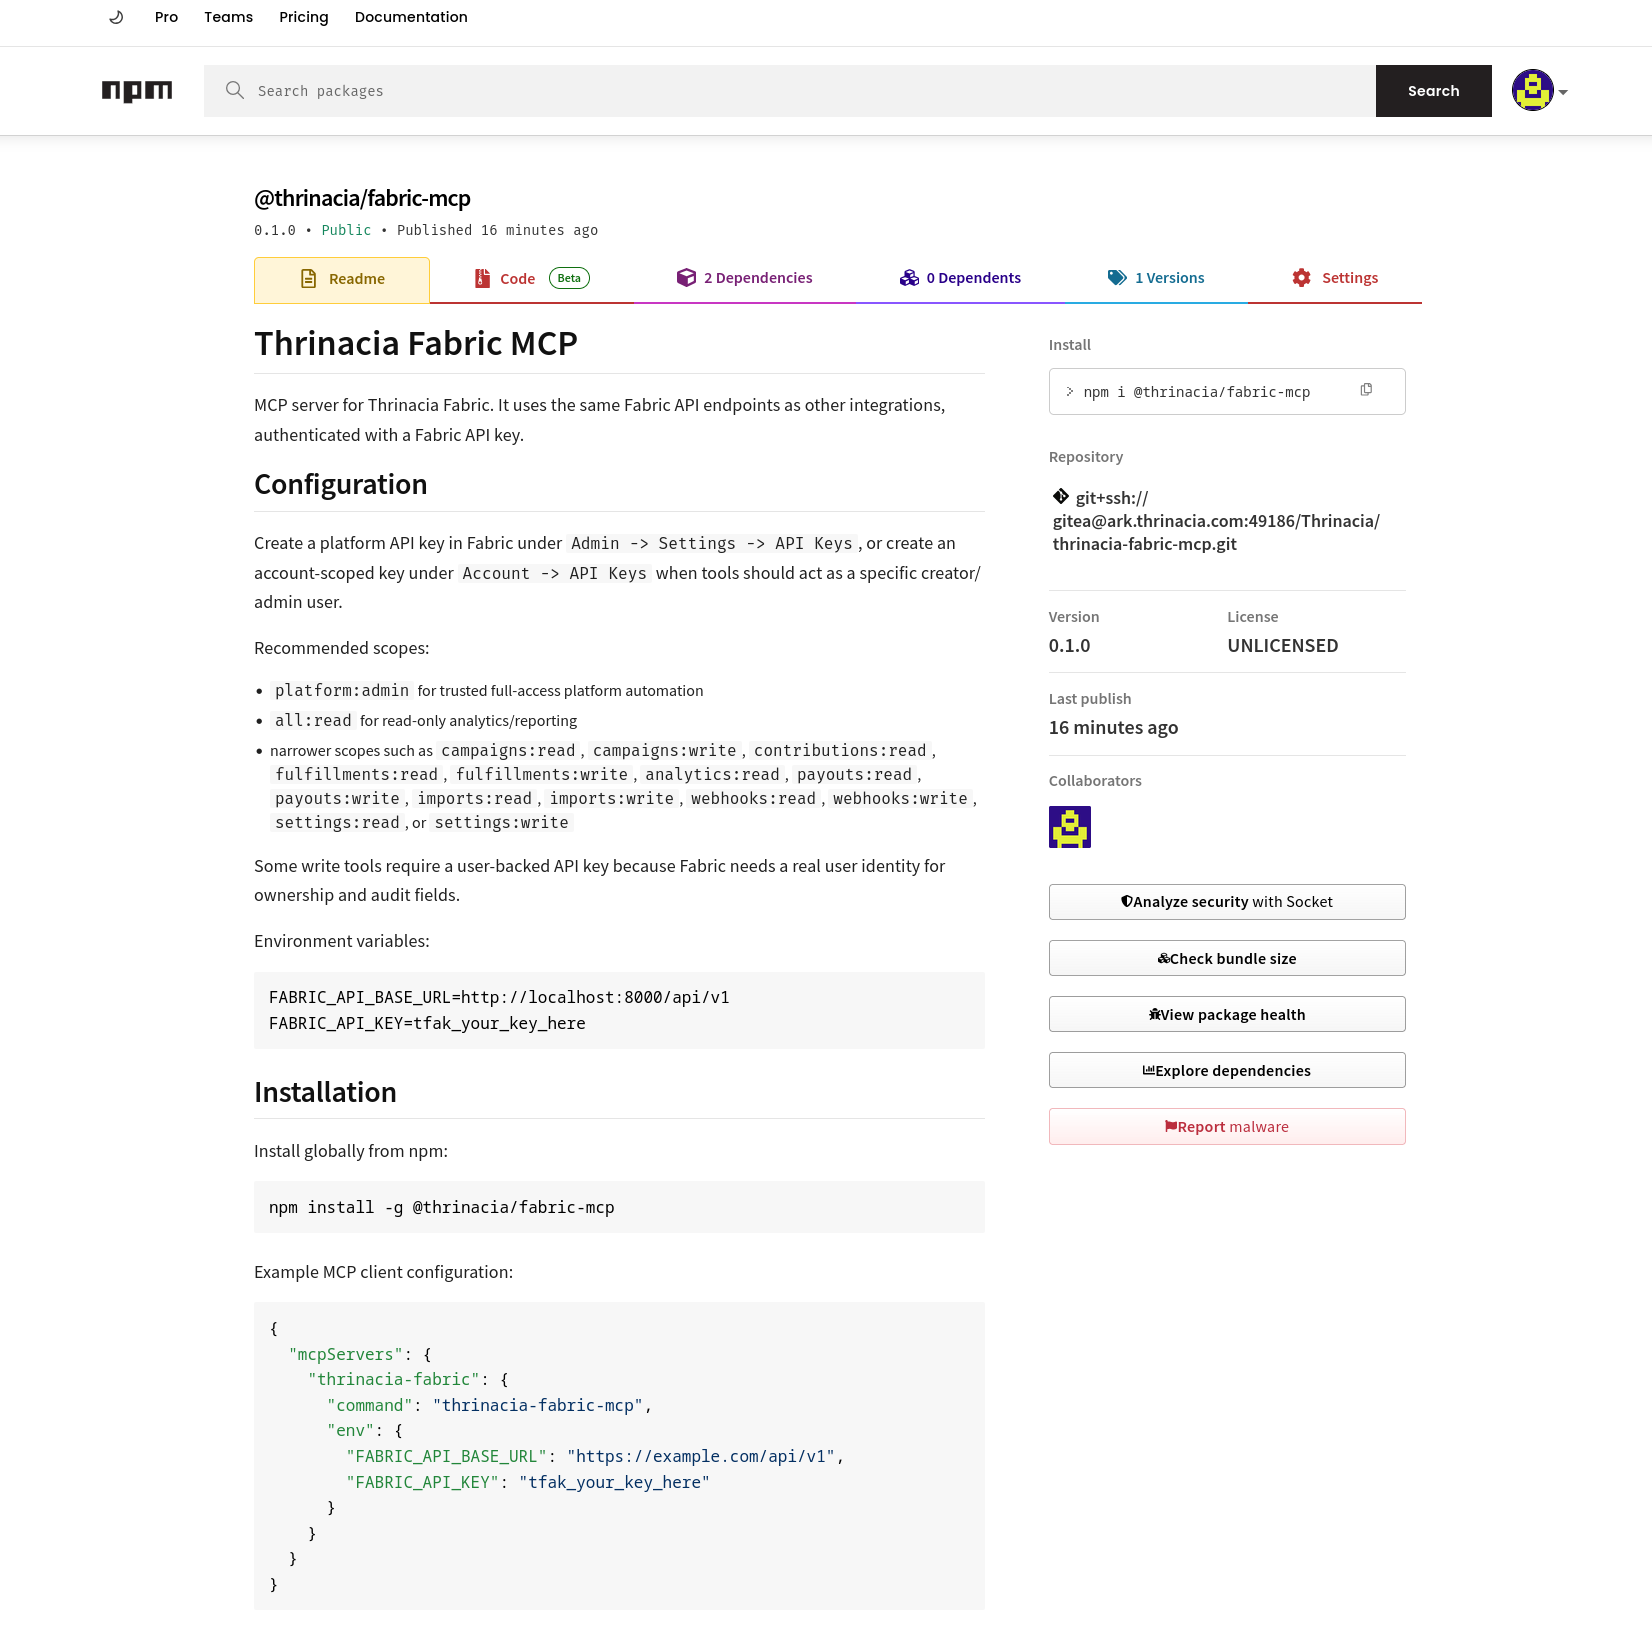Click the version value 0.1.0 in sidebar
1652x1627 pixels.
[x=1070, y=646]
